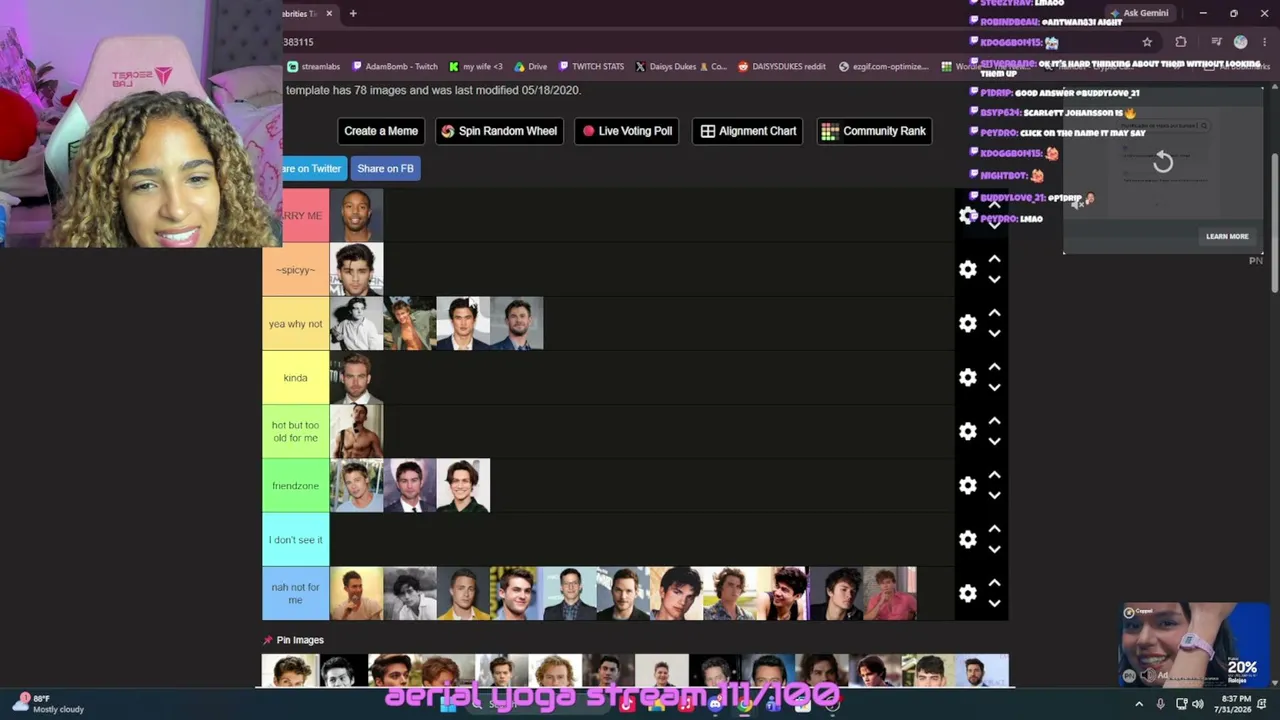This screenshot has height=720, width=1280.
Task: Open the browser extensions puzzle icon
Action: 1181,42
